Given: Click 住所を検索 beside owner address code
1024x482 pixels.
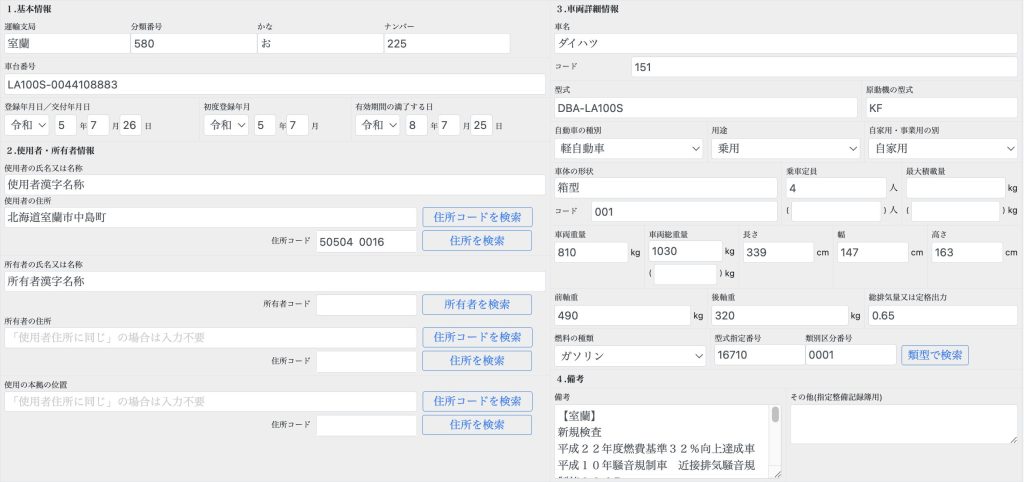Looking at the screenshot, I should pos(477,361).
